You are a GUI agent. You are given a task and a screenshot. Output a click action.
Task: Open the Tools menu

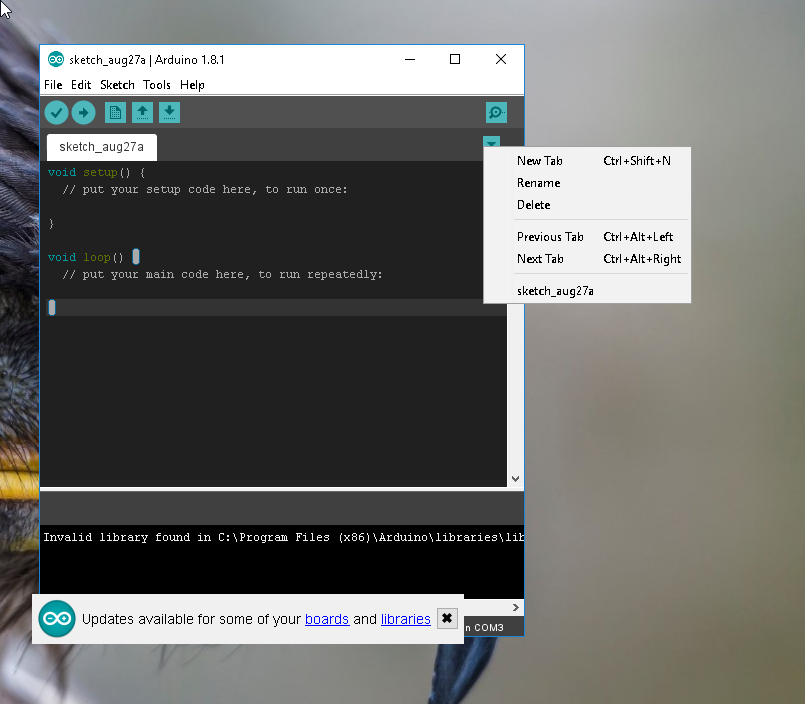click(157, 85)
